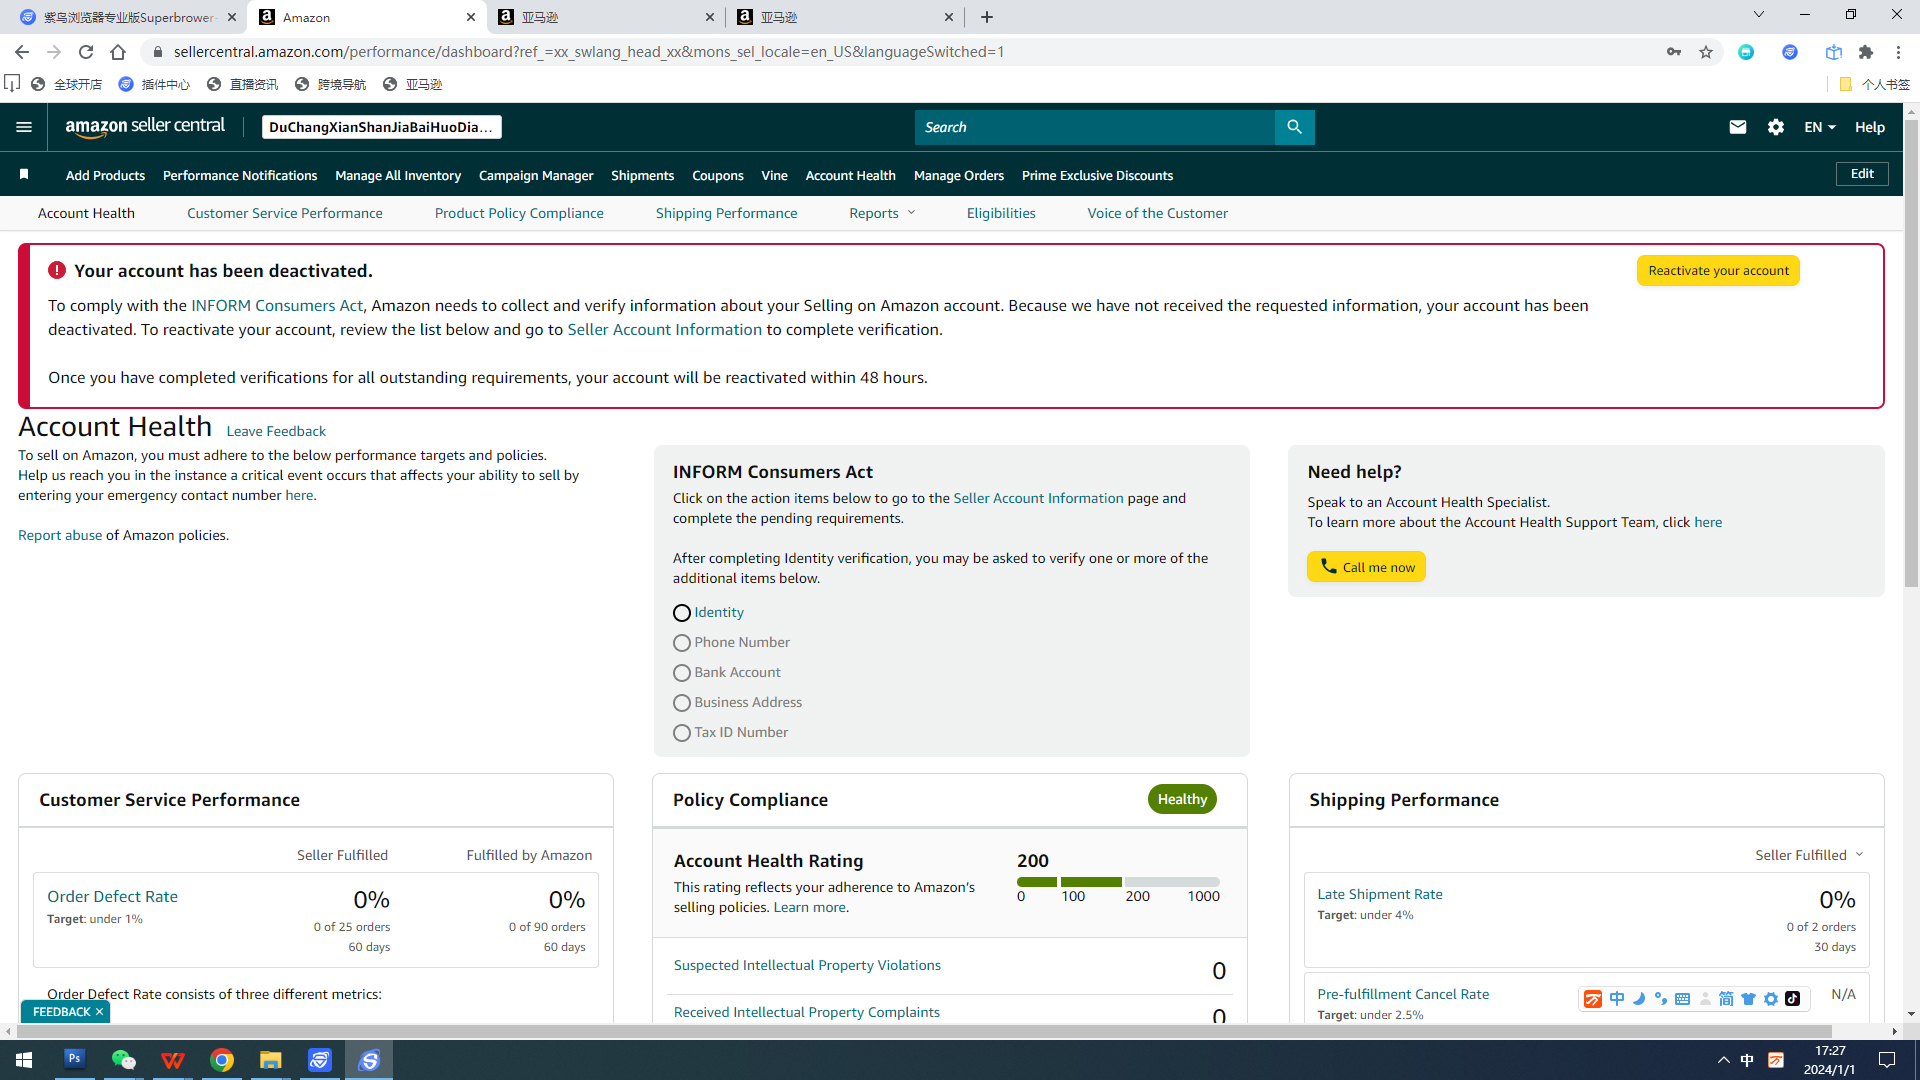Open the INFORM Consumers Act link

pos(277,306)
